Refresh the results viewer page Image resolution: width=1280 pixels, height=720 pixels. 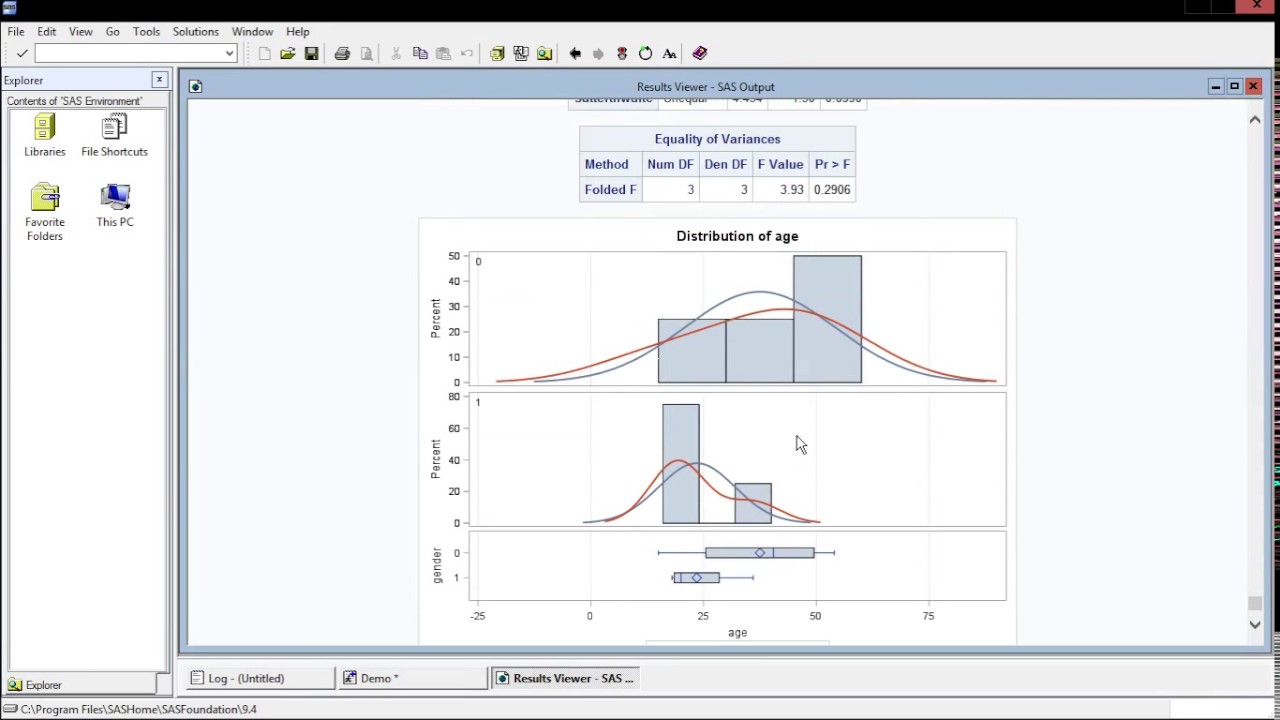pyautogui.click(x=646, y=53)
